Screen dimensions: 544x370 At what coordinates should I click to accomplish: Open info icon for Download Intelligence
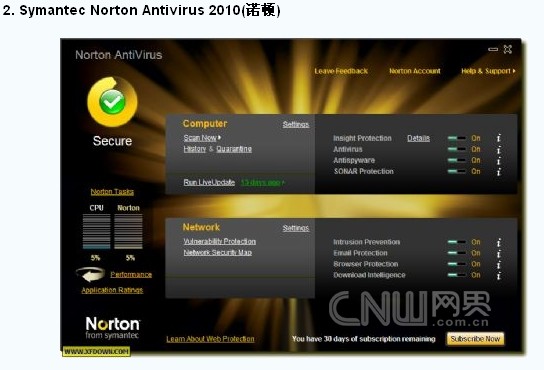499,276
